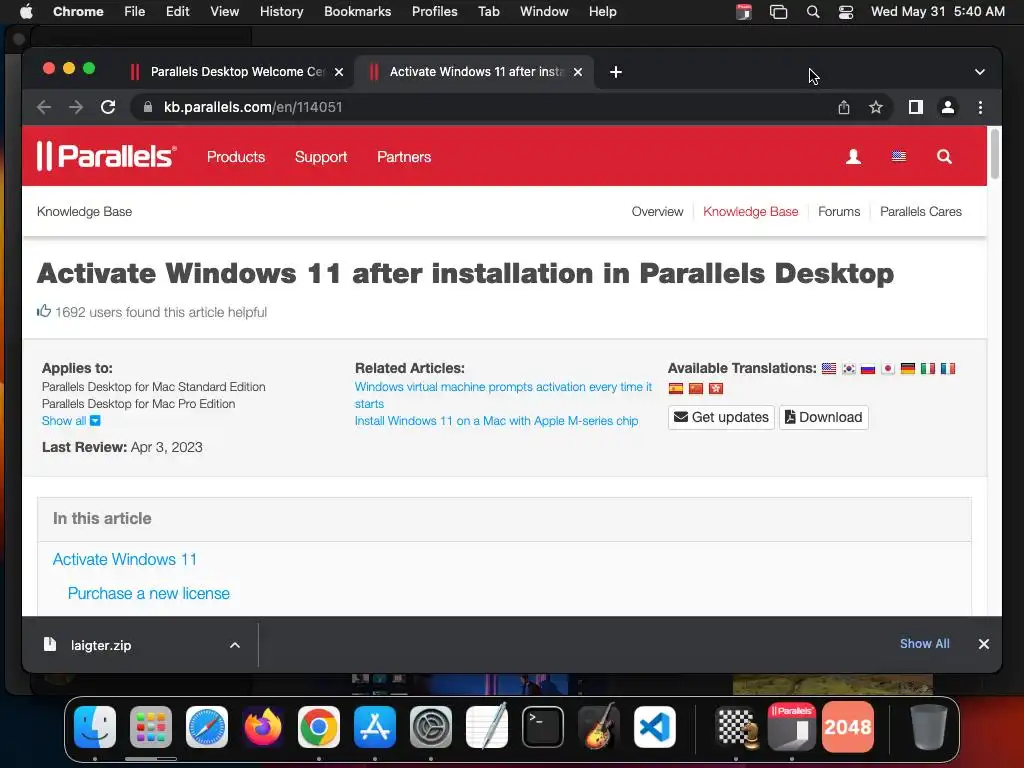The image size is (1024, 768).
Task: Go to the Parallels Cares section
Action: click(x=920, y=212)
